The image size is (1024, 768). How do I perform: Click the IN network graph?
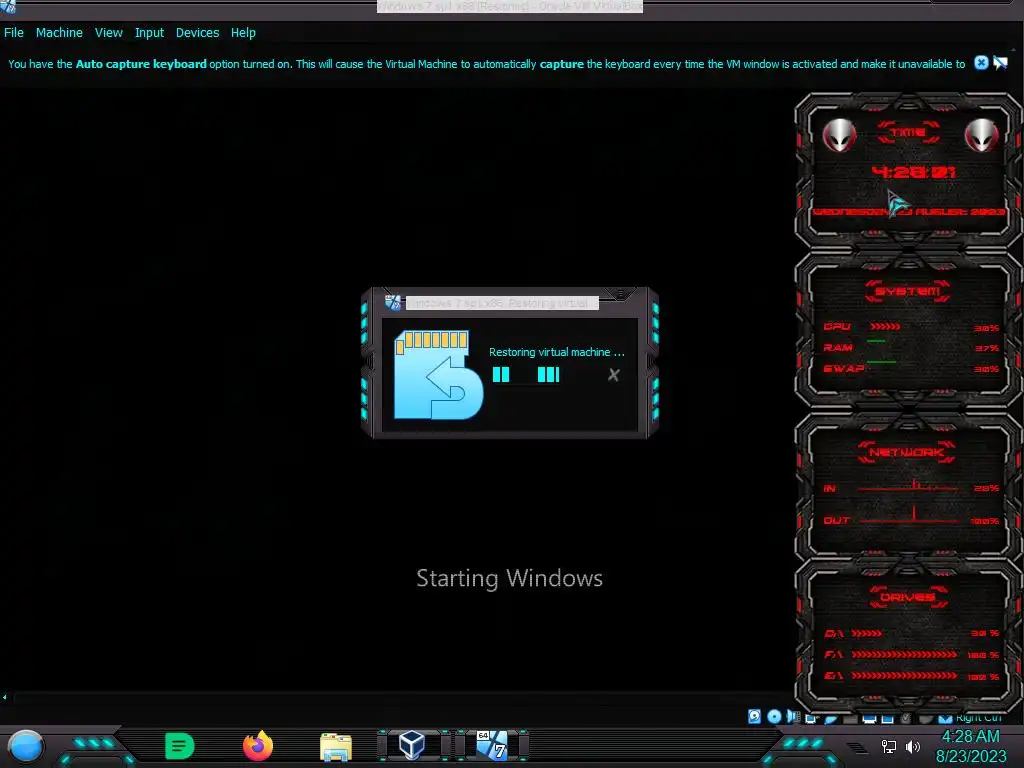(908, 486)
